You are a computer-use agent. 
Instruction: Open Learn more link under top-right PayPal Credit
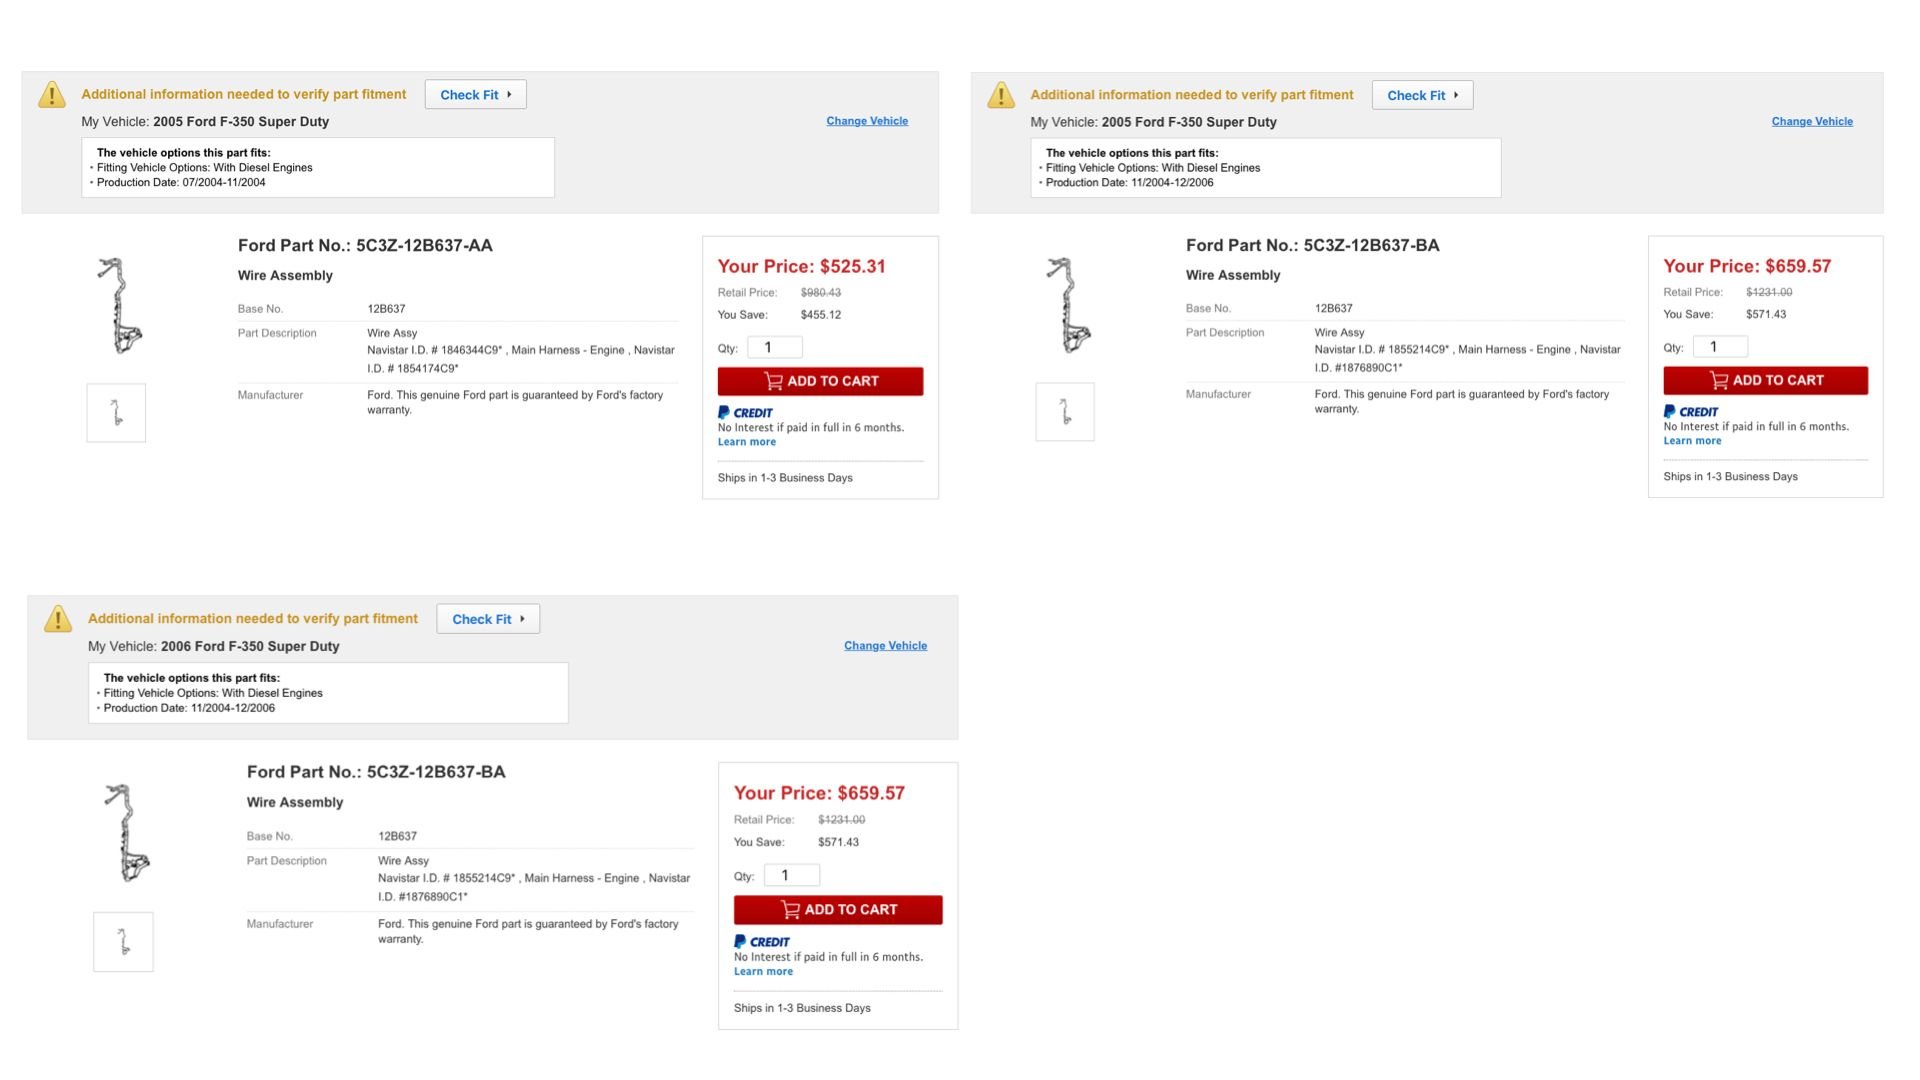[x=1692, y=441]
